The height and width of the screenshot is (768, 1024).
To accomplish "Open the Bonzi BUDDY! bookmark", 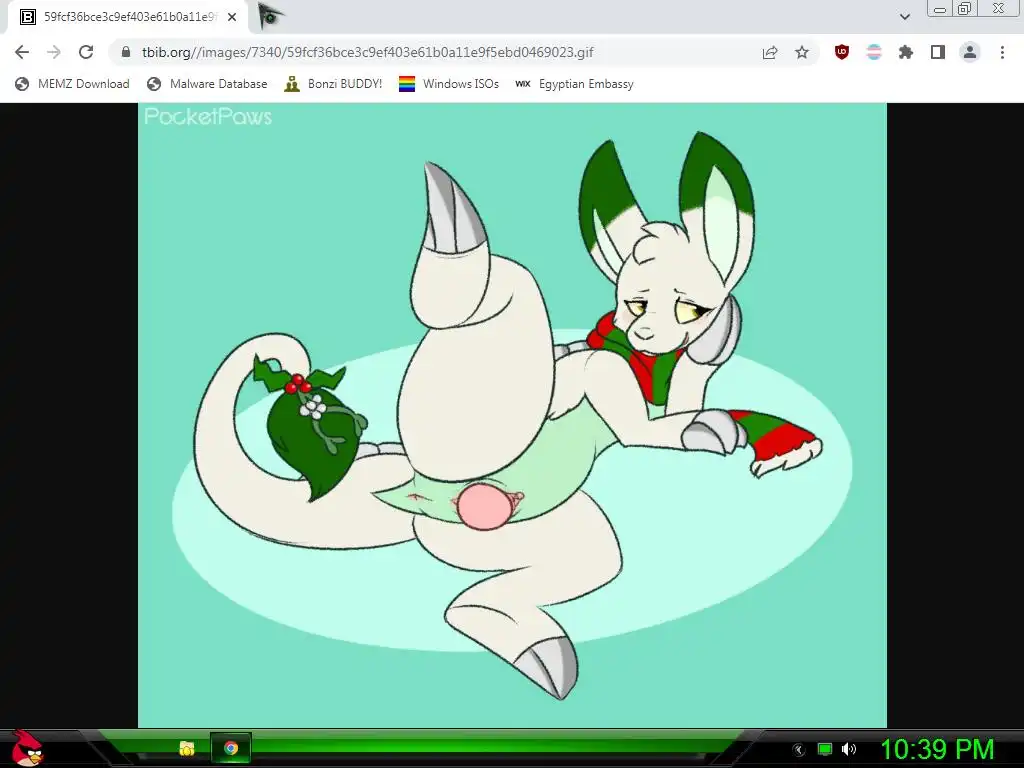I will (x=333, y=84).
